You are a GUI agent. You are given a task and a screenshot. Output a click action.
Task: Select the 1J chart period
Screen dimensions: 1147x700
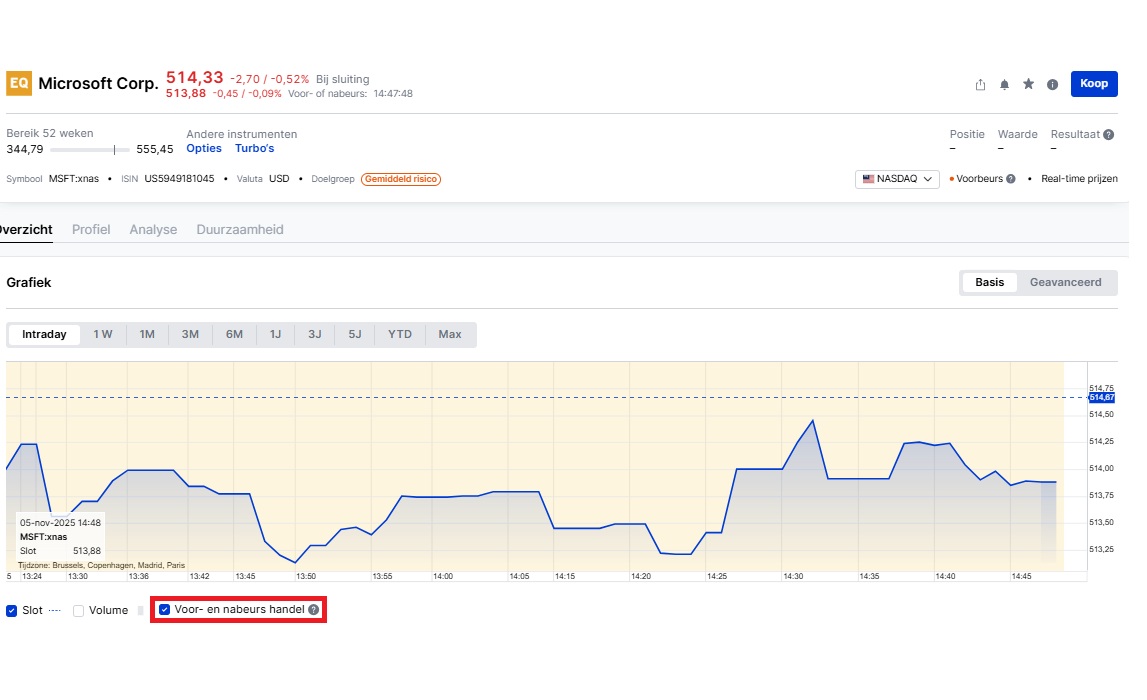(x=275, y=334)
